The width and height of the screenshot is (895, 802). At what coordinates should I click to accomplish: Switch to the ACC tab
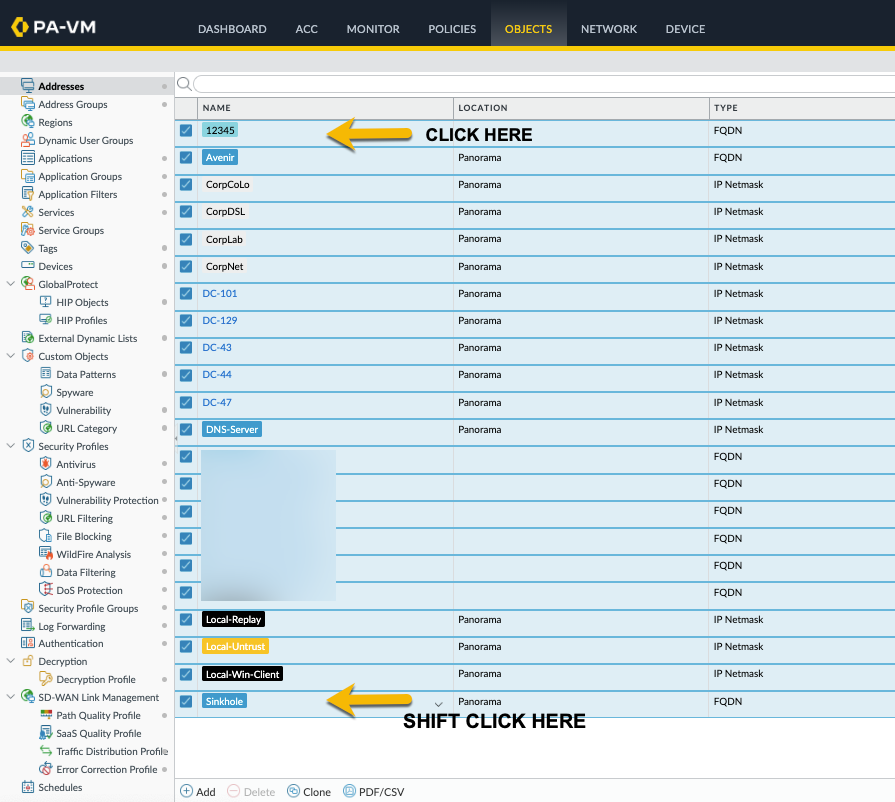coord(307,29)
